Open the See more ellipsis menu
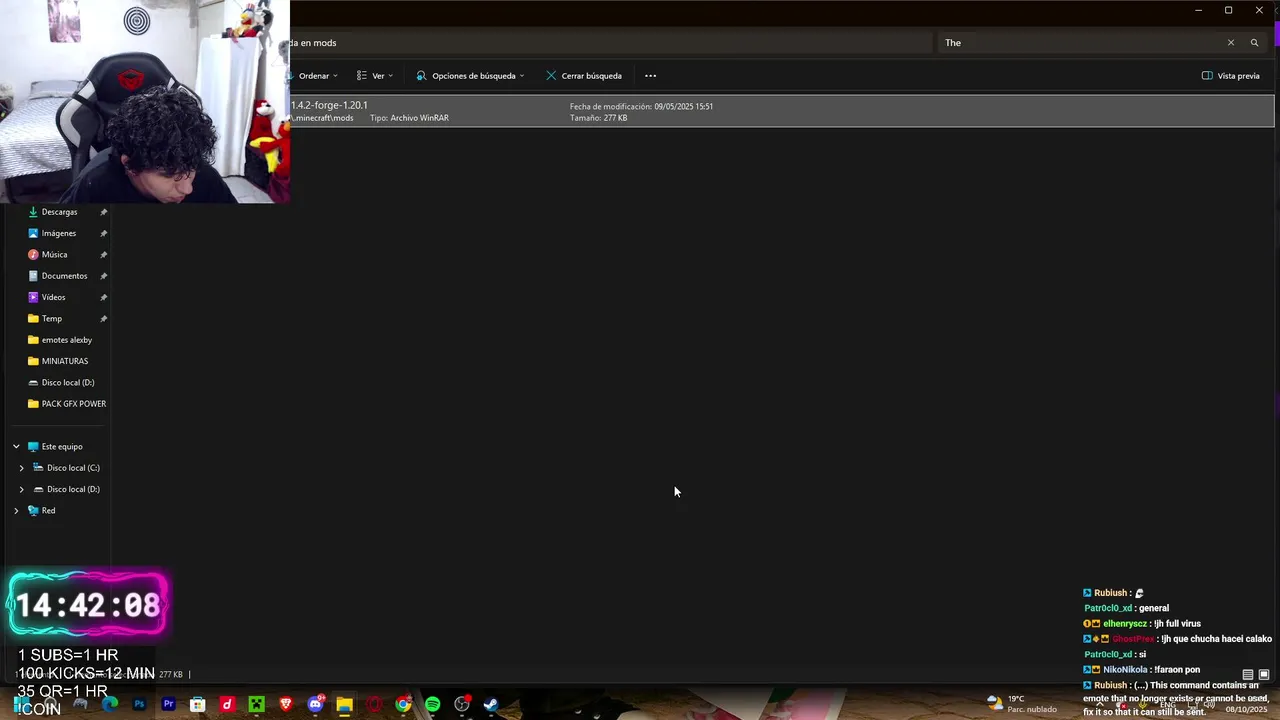Viewport: 1280px width, 720px height. 650,76
